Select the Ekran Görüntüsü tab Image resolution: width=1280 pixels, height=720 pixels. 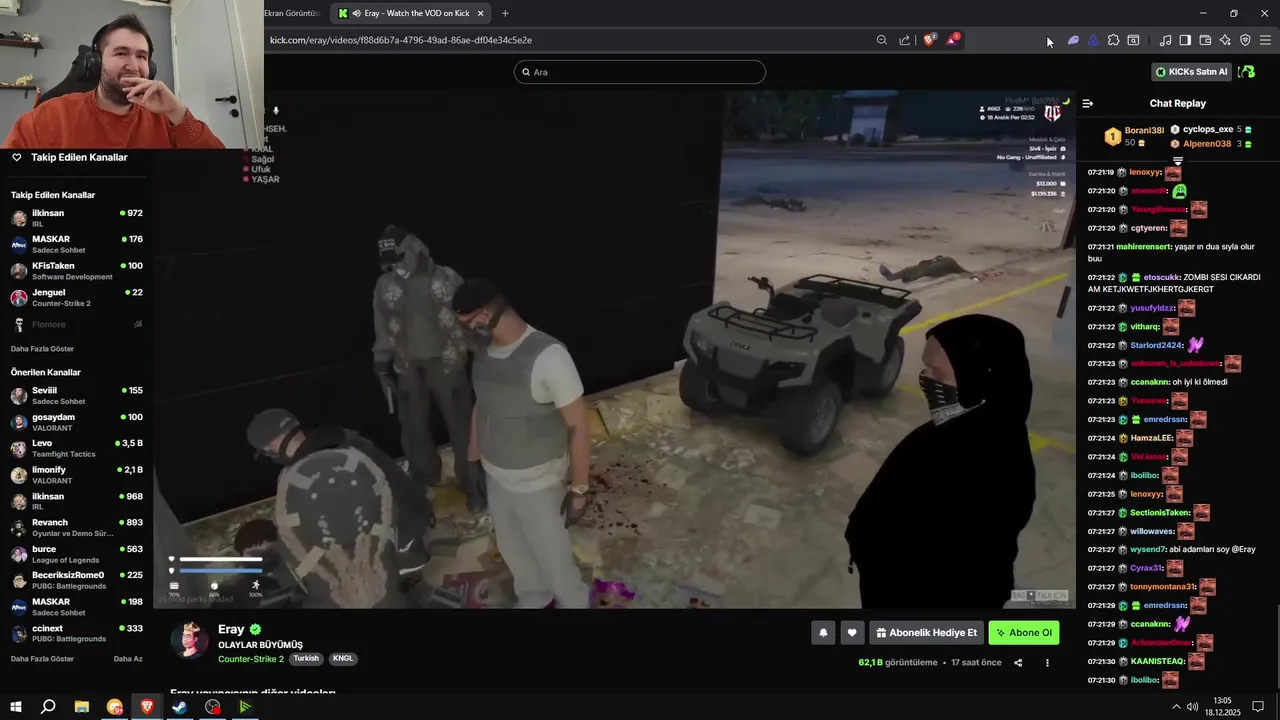click(x=292, y=13)
